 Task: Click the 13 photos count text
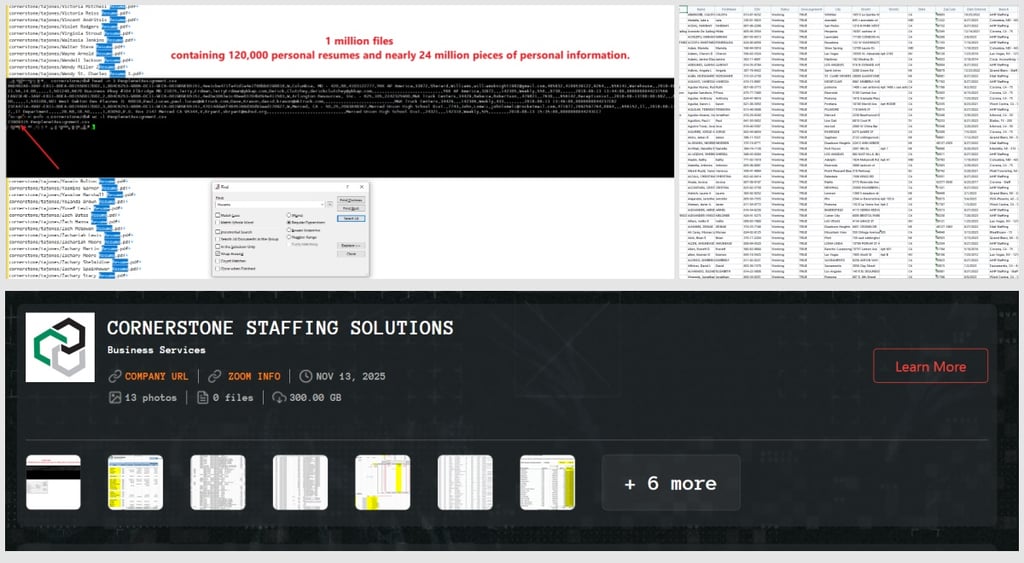tap(150, 397)
